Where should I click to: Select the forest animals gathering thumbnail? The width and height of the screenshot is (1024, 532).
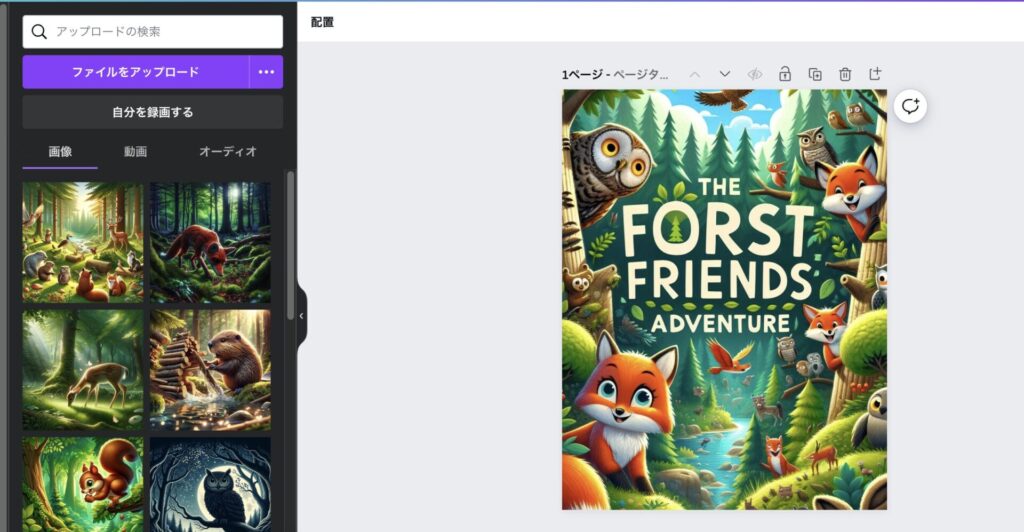tap(83, 242)
